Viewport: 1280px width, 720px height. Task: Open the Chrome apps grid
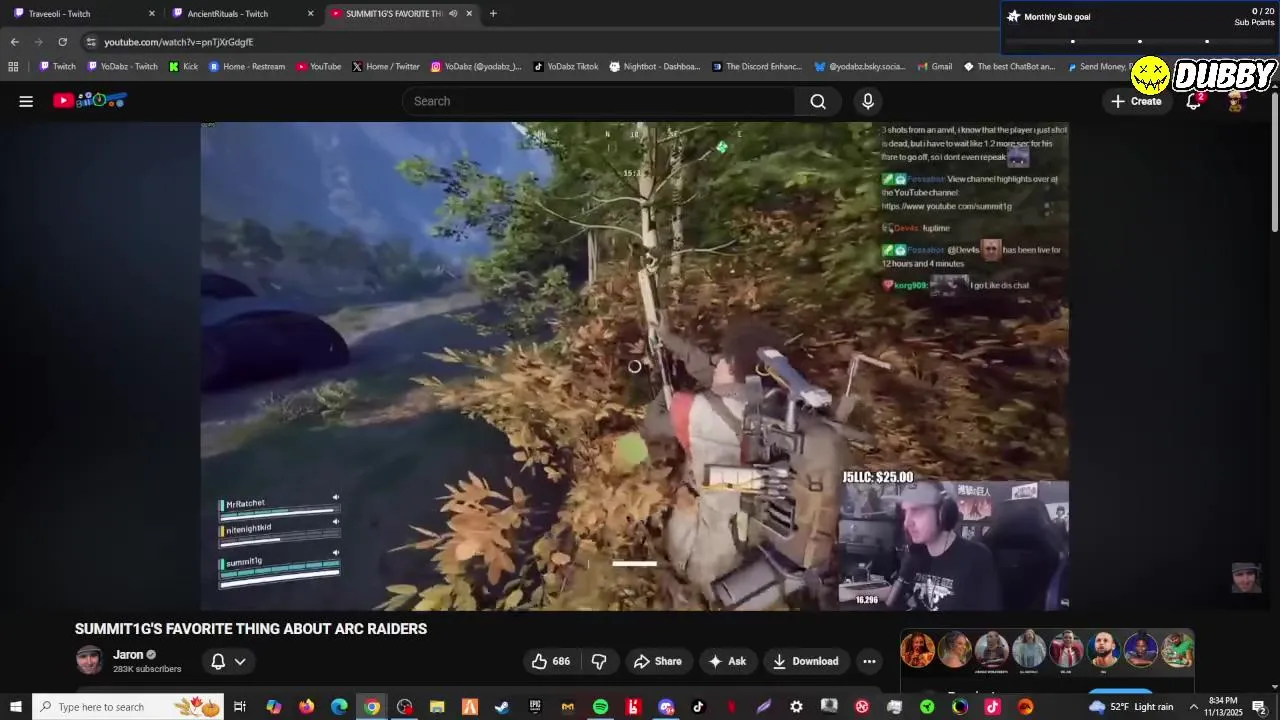[13, 67]
